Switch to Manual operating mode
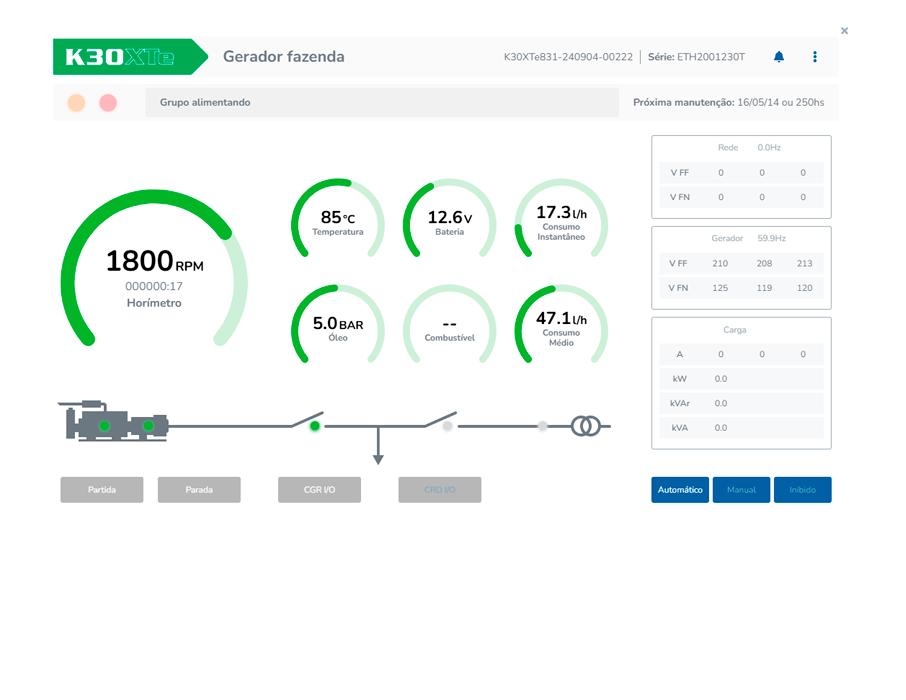 [x=741, y=490]
